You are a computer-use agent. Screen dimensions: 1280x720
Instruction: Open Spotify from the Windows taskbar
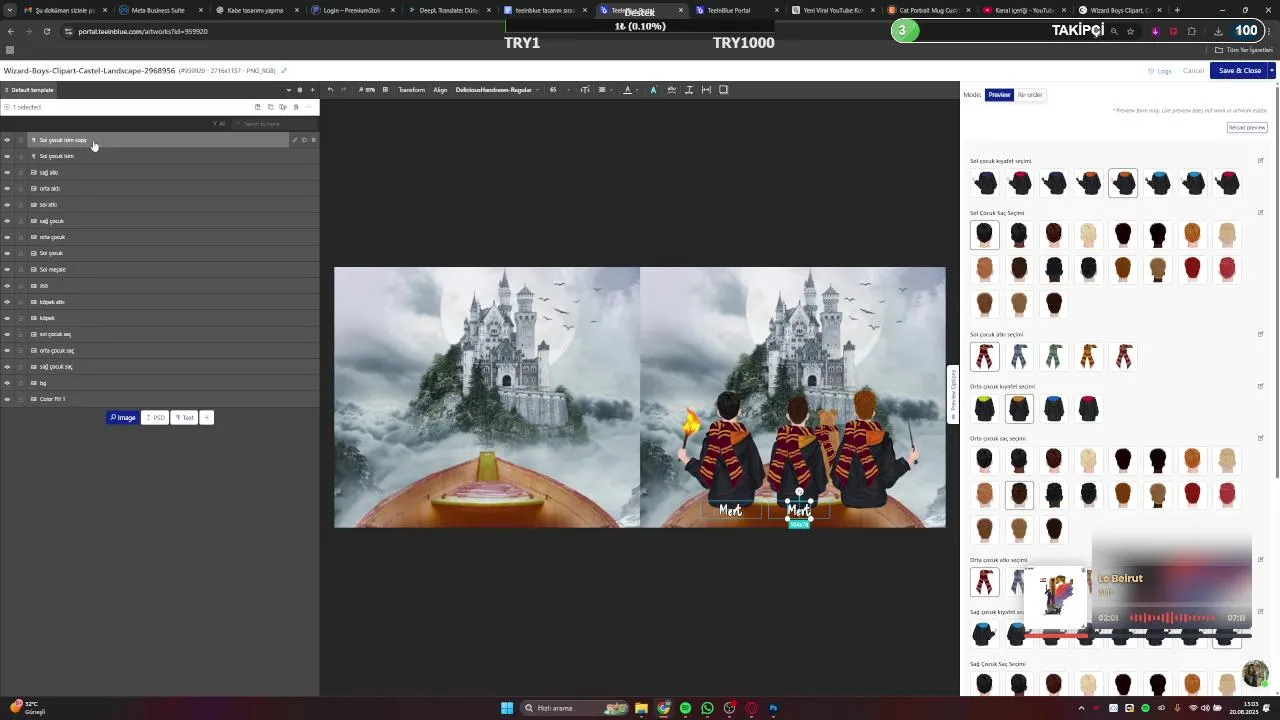tap(685, 708)
